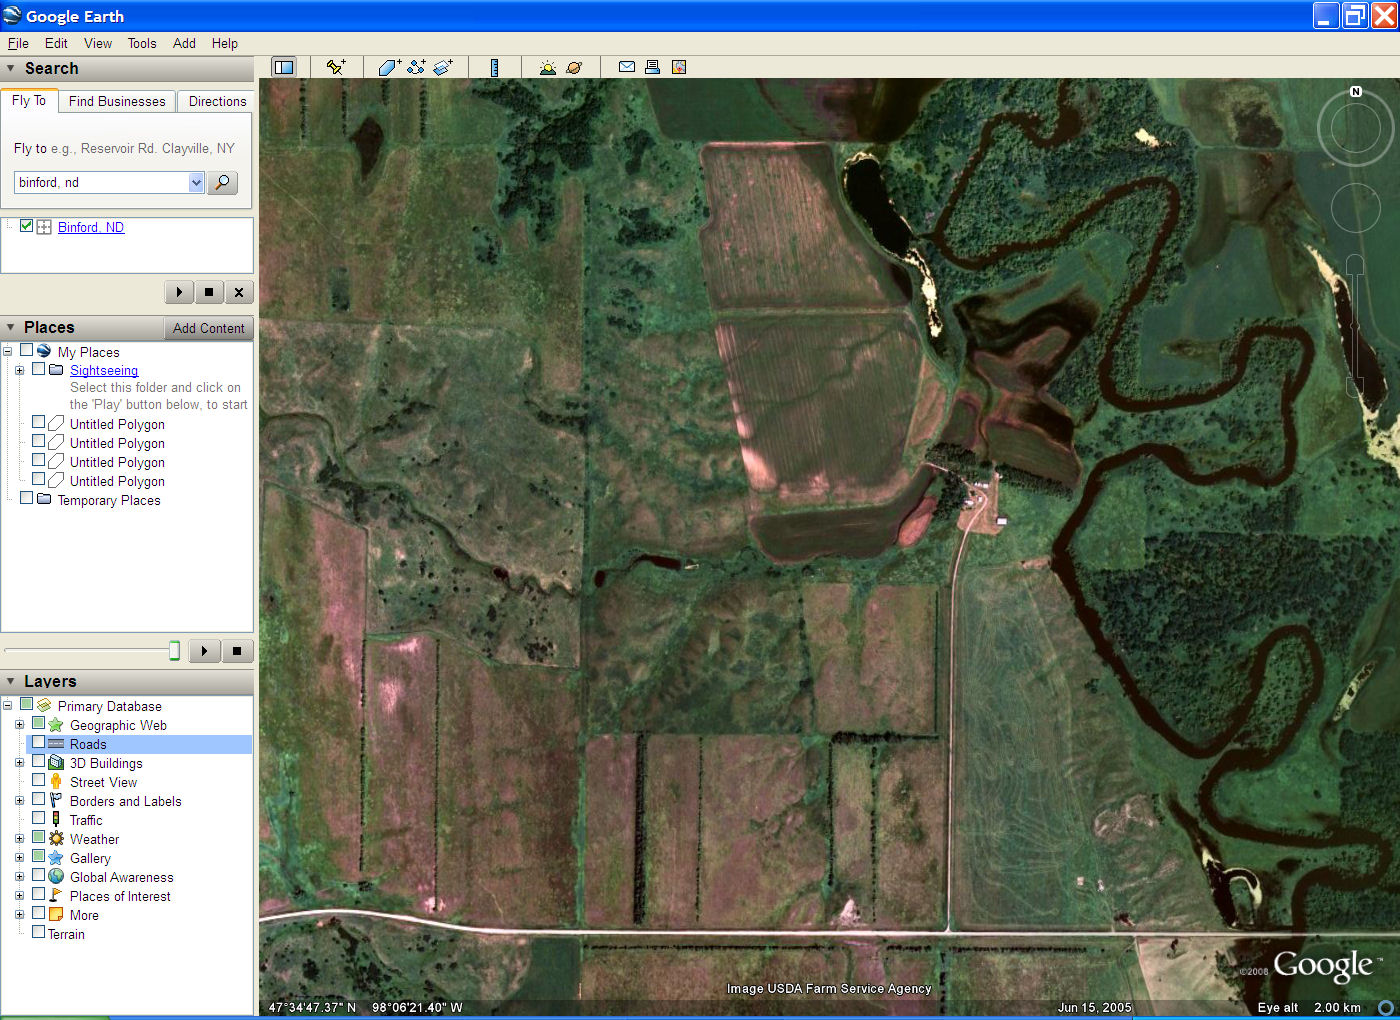This screenshot has width=1400, height=1020.
Task: Stop the search results tour
Action: pyautogui.click(x=209, y=292)
